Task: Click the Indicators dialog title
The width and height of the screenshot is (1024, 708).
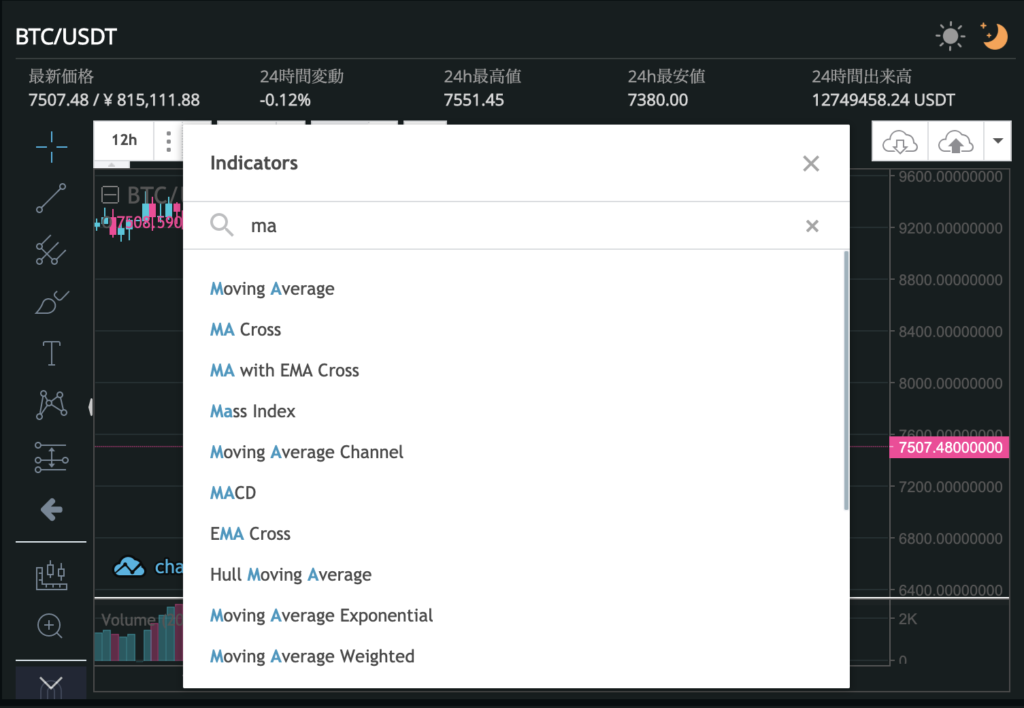Action: click(x=253, y=163)
